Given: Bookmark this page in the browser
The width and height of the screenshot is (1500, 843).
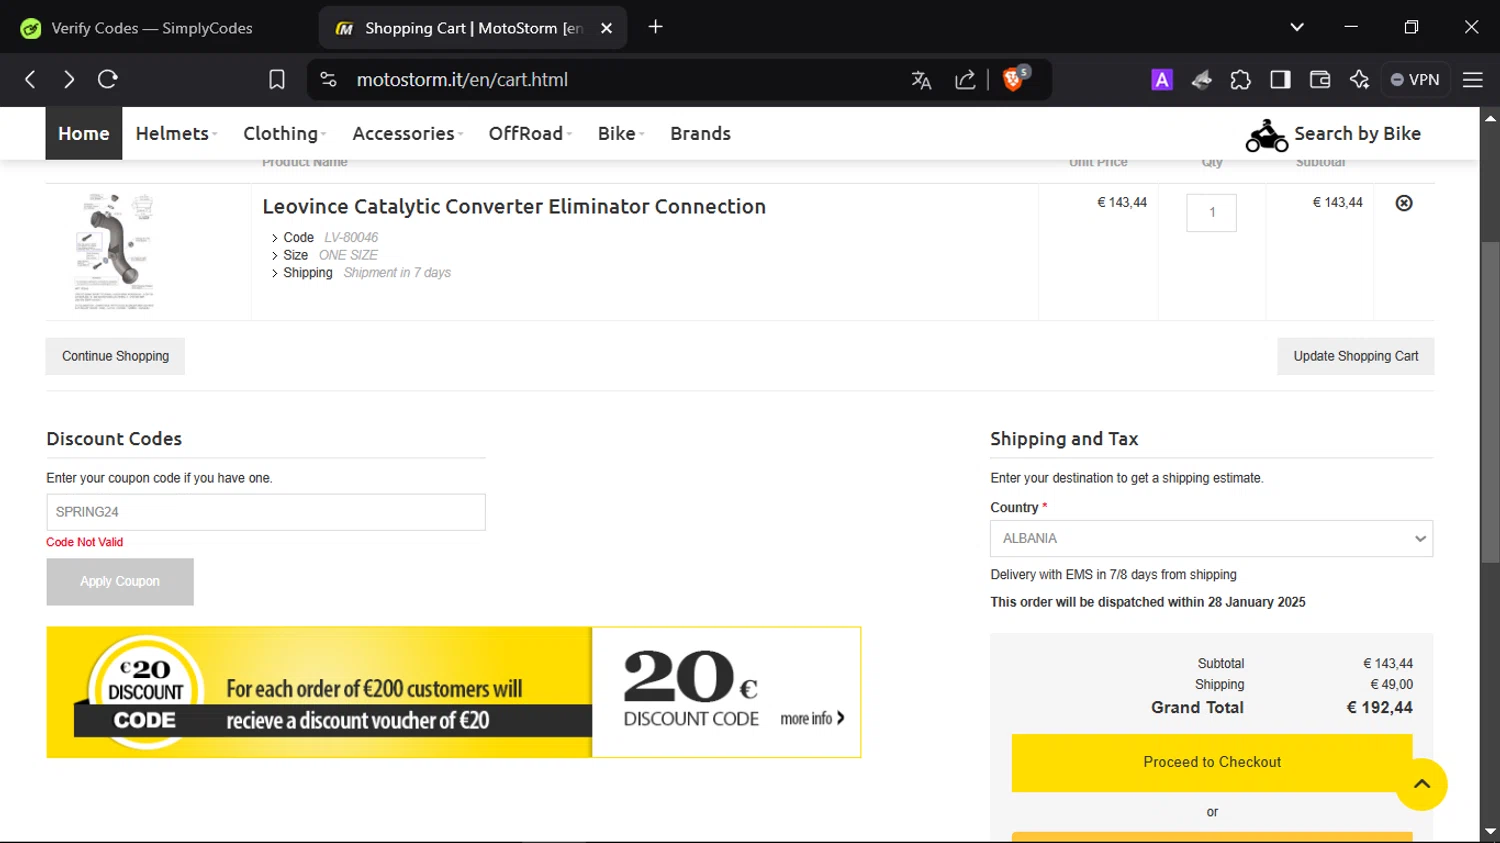Looking at the screenshot, I should pyautogui.click(x=277, y=80).
